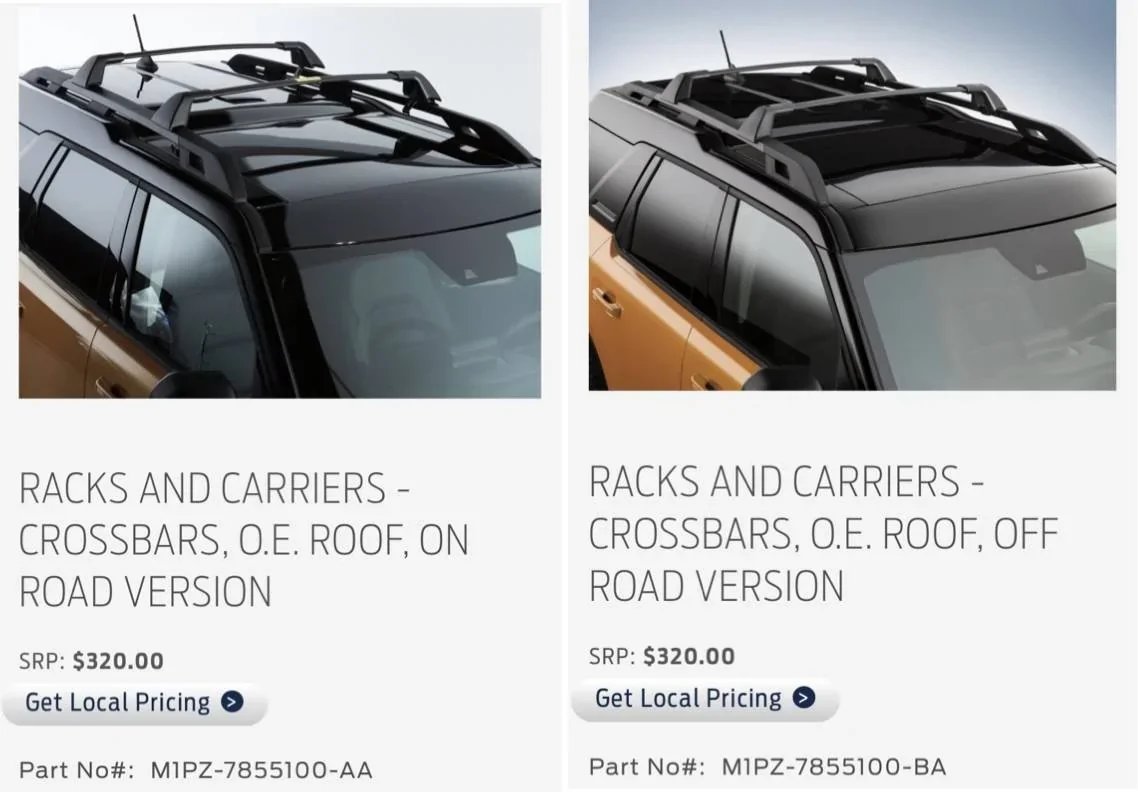The width and height of the screenshot is (1138, 792).
Task: Click the Part No# label for the BA part
Action: (647, 767)
